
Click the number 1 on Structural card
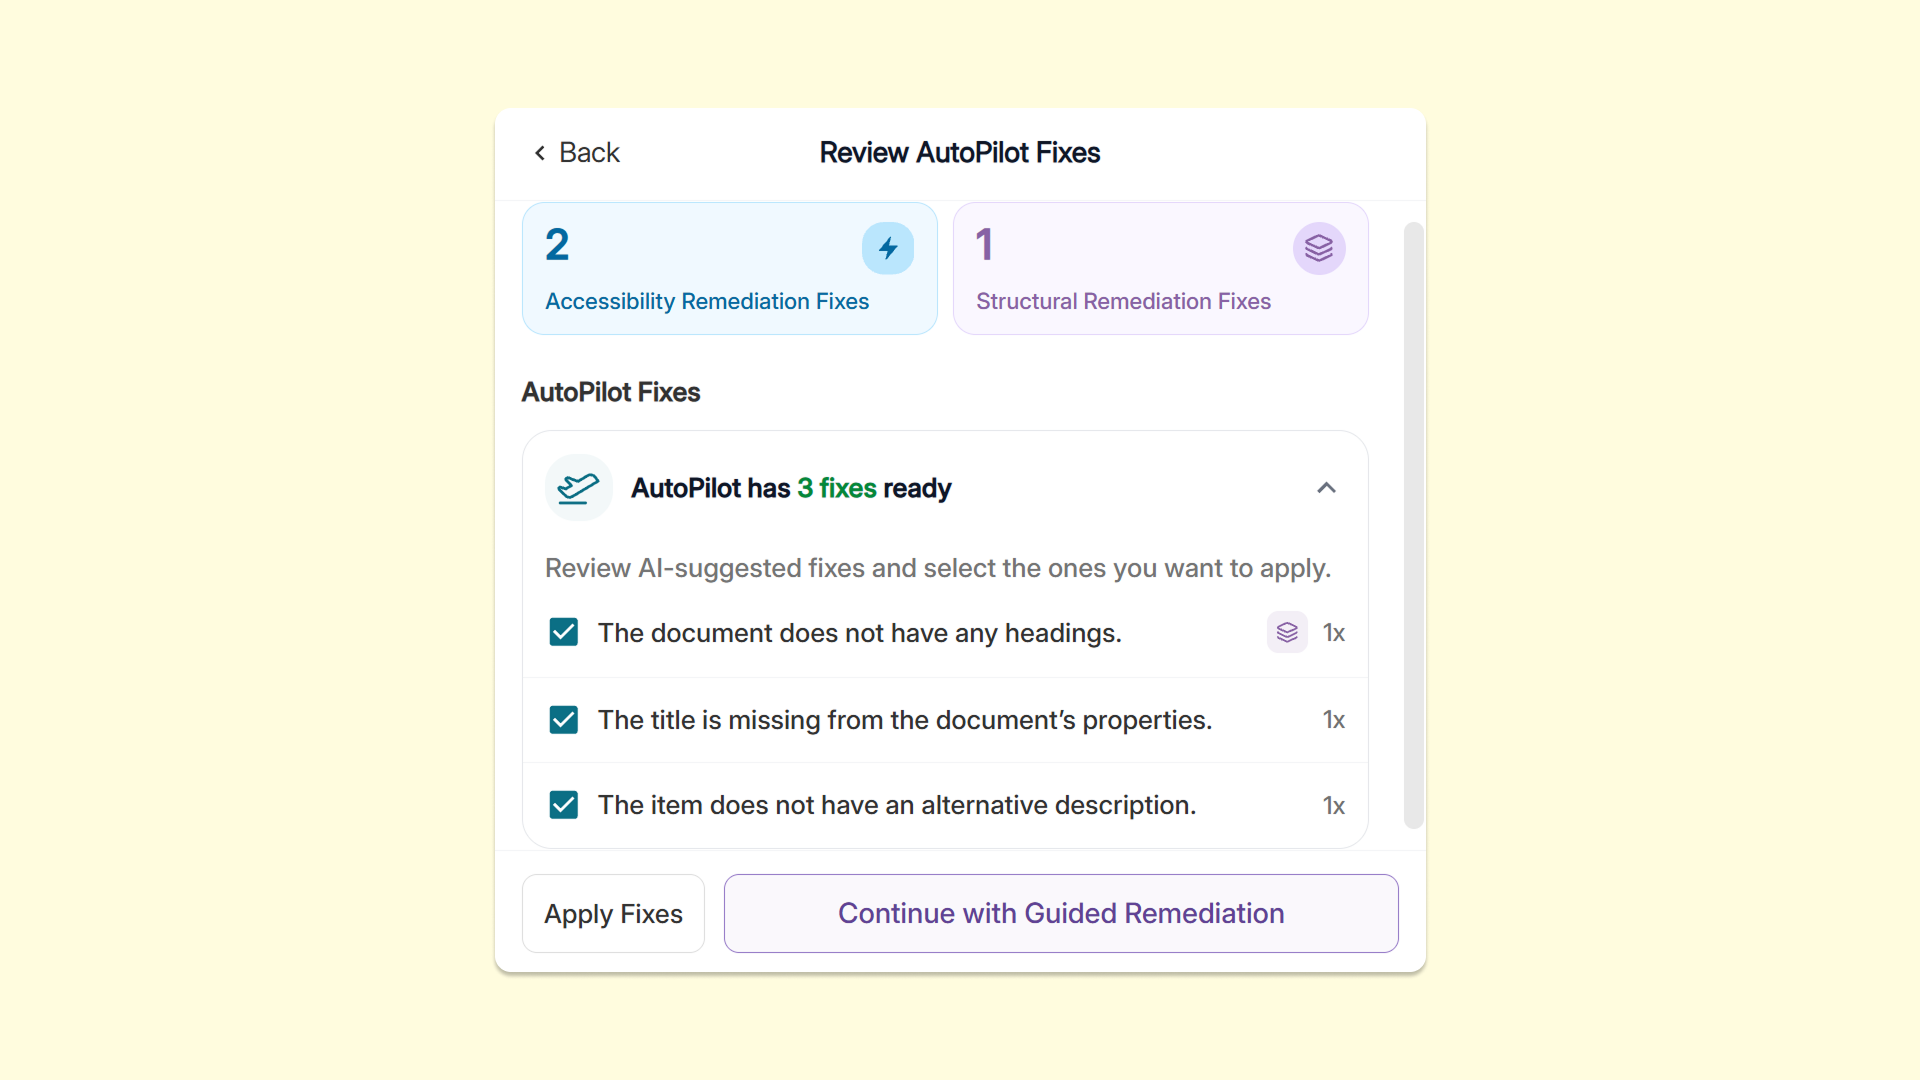(985, 245)
